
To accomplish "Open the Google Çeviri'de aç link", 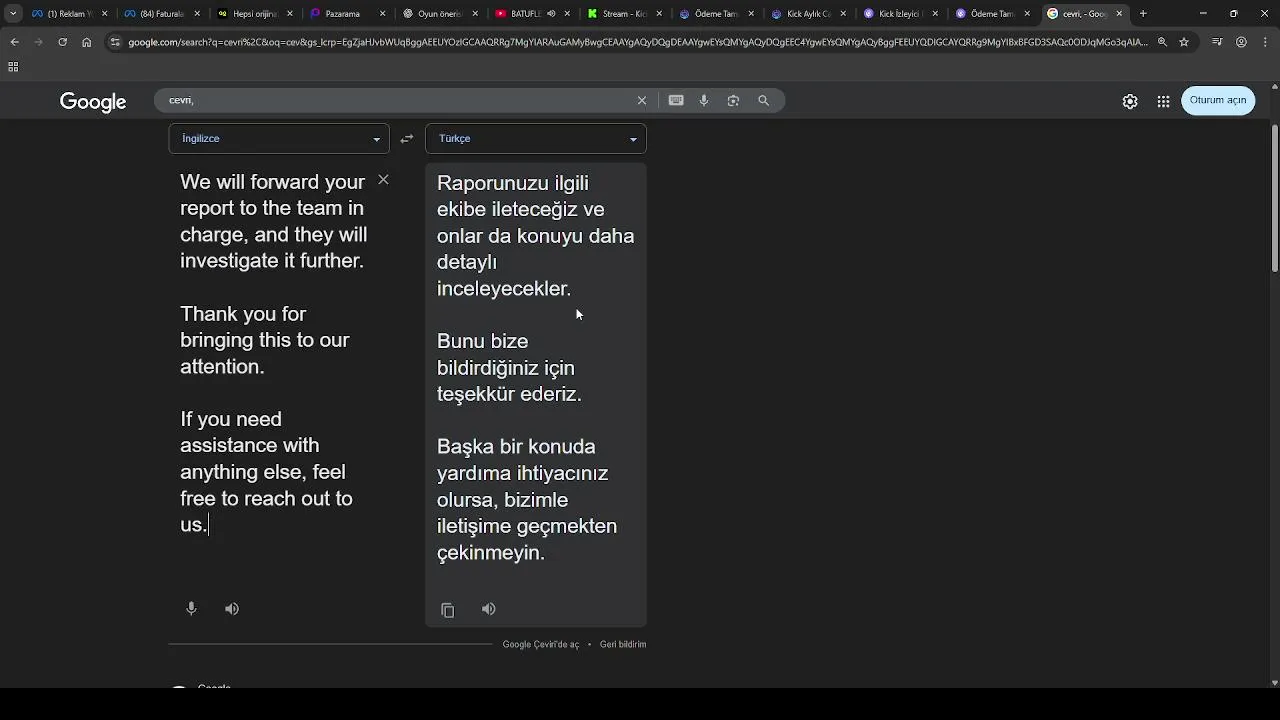I will click(x=541, y=645).
